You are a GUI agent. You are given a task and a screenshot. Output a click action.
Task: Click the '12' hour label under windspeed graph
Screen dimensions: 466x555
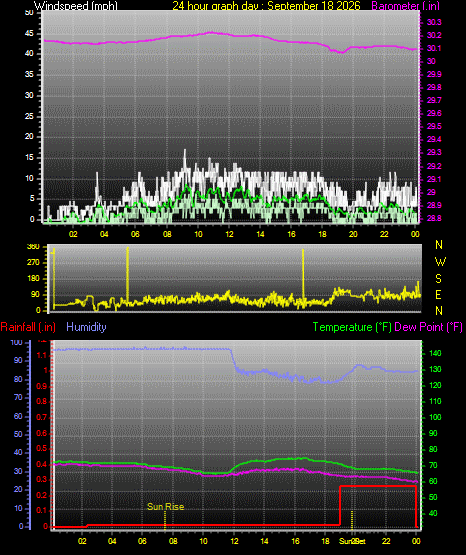coord(229,234)
